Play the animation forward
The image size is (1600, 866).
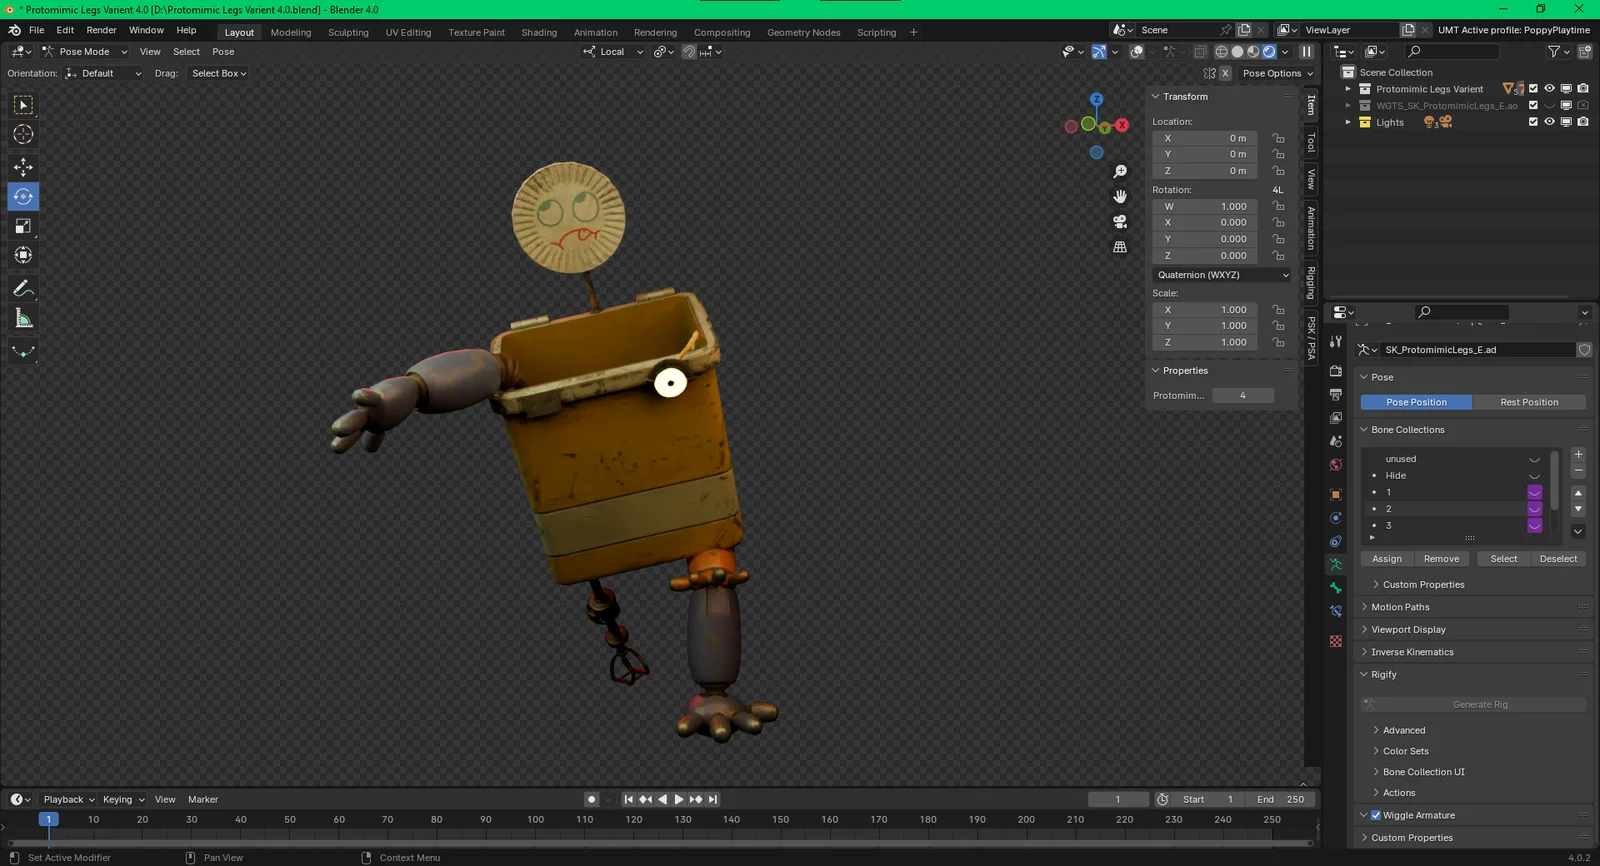click(x=679, y=799)
